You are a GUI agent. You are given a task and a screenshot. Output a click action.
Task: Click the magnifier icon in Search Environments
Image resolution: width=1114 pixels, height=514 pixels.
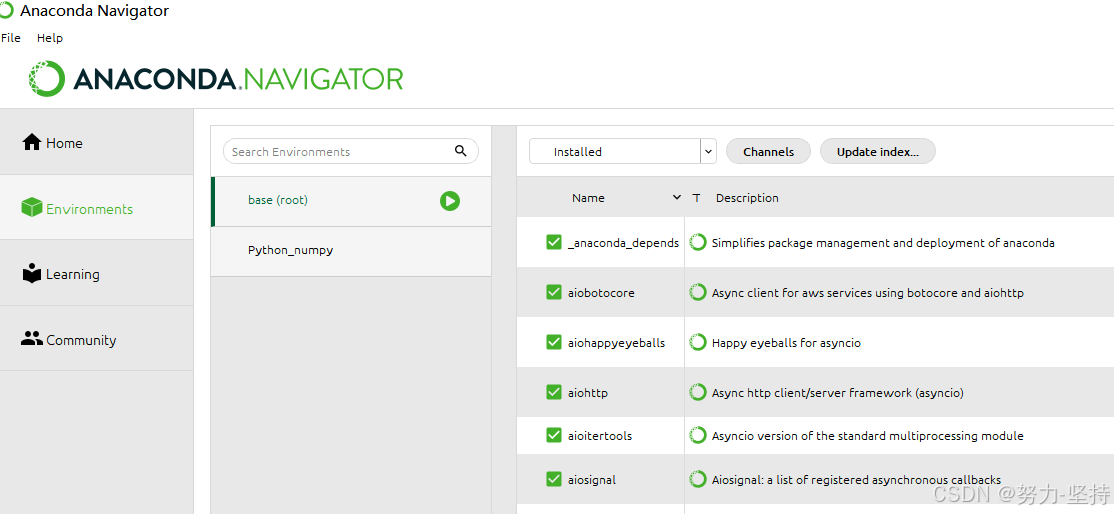pyautogui.click(x=460, y=151)
